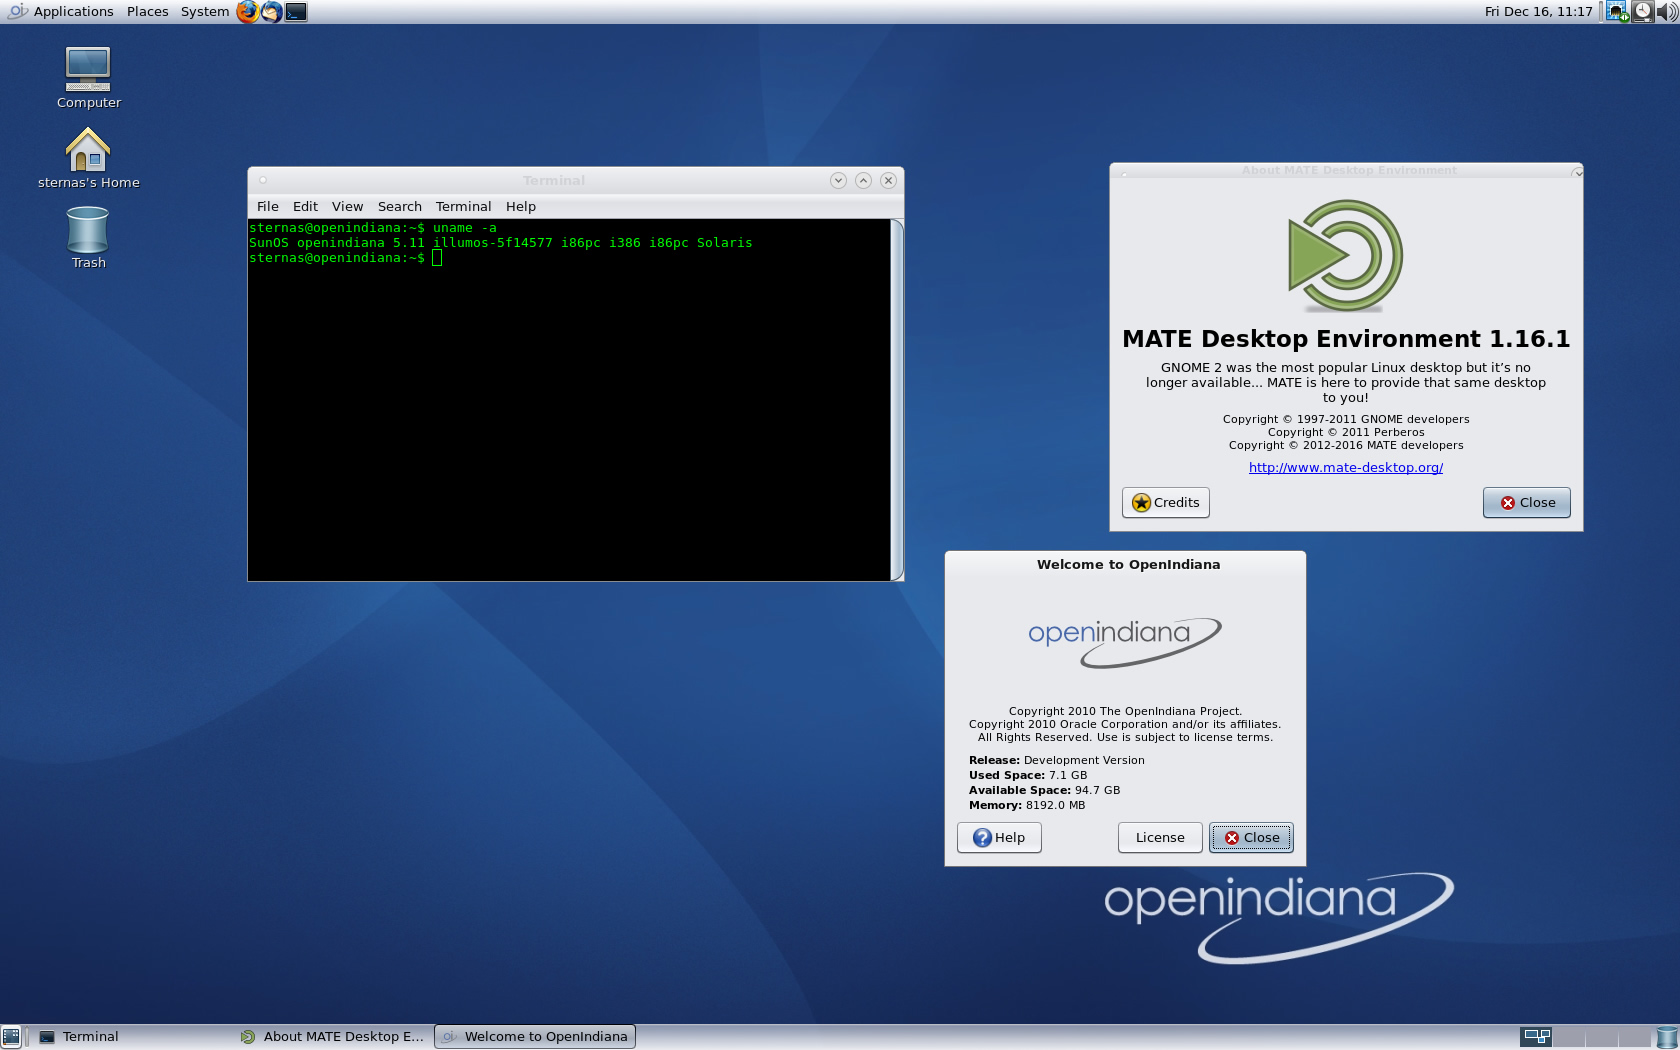Maximize the Terminal window
This screenshot has width=1680, height=1050.
point(863,181)
